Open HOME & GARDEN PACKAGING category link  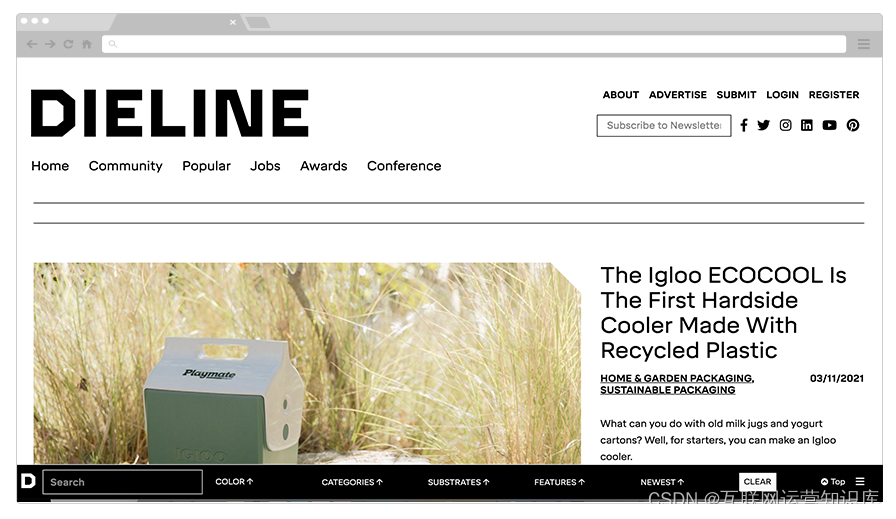coord(677,378)
